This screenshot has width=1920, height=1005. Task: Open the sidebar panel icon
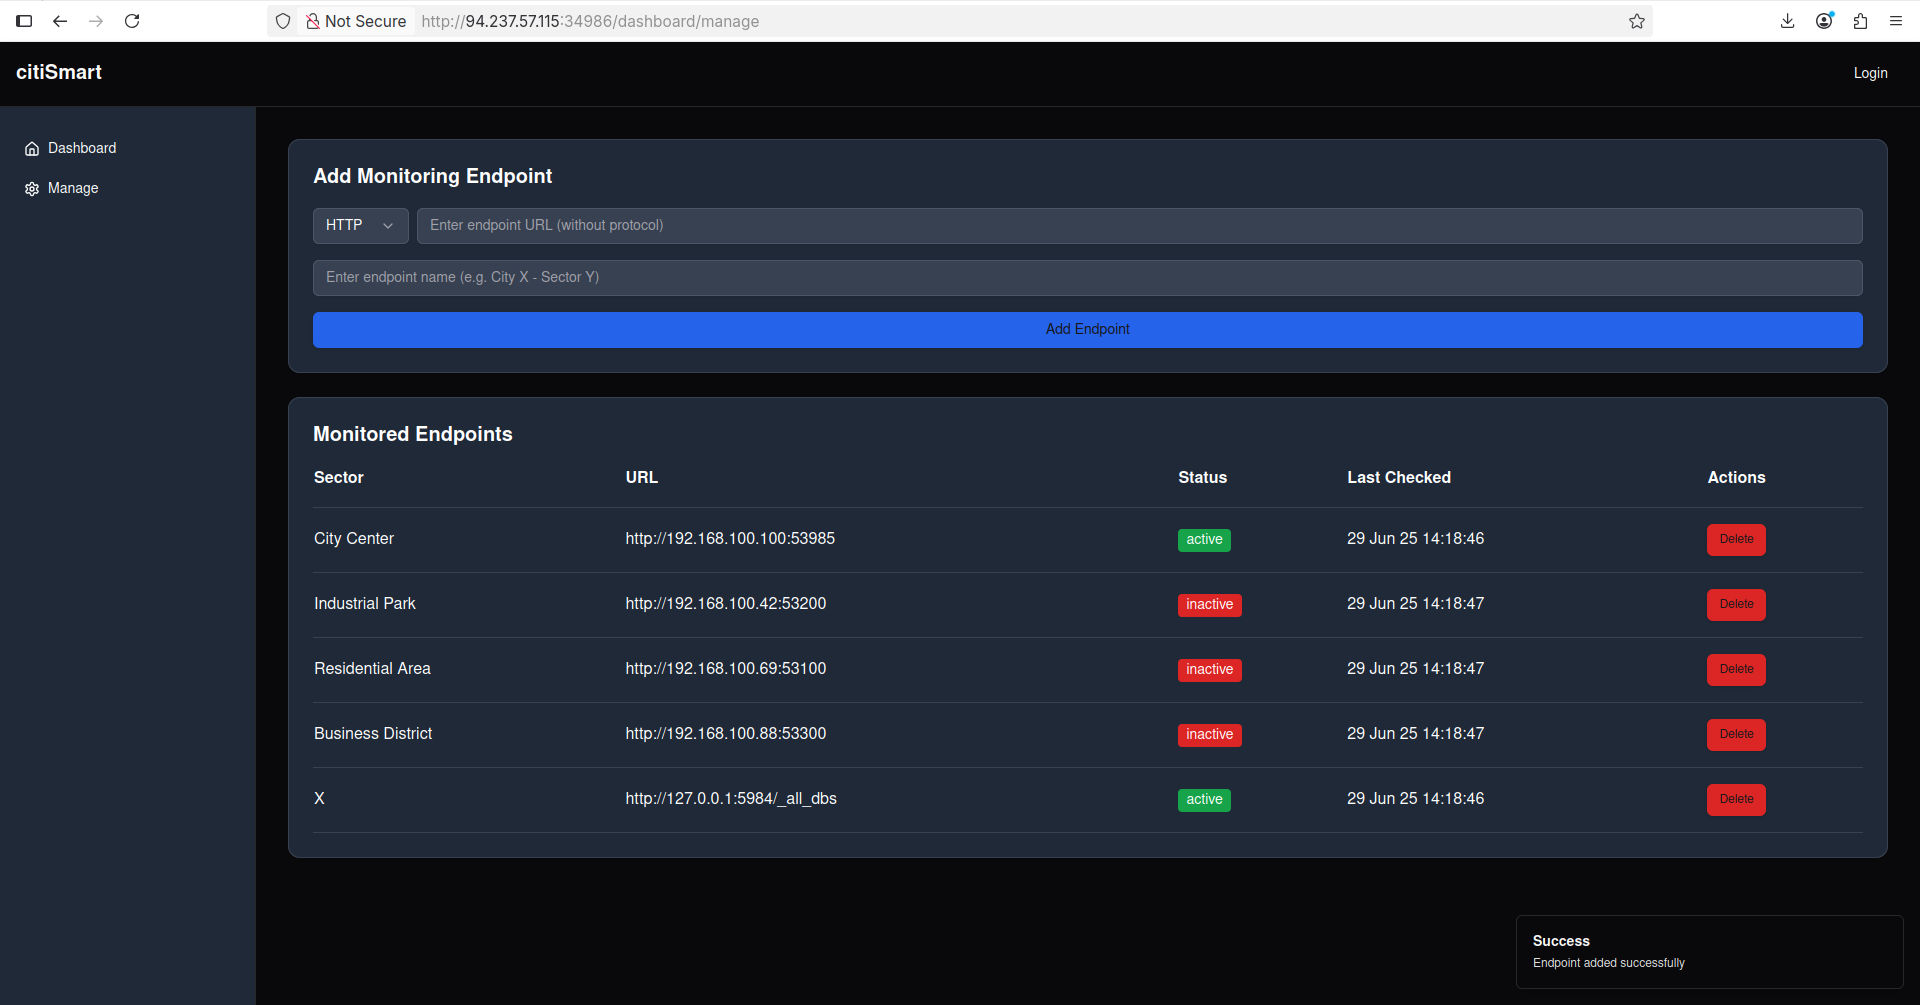[24, 21]
